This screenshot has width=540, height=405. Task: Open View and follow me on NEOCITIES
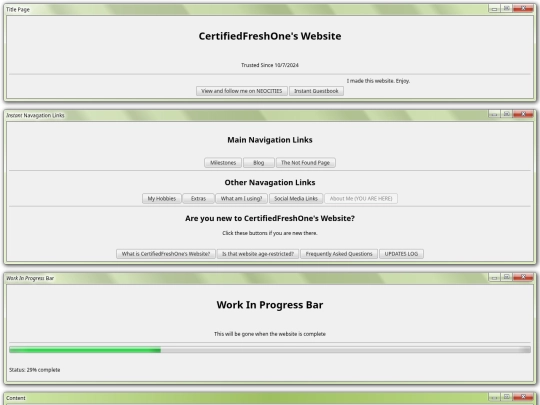click(242, 91)
